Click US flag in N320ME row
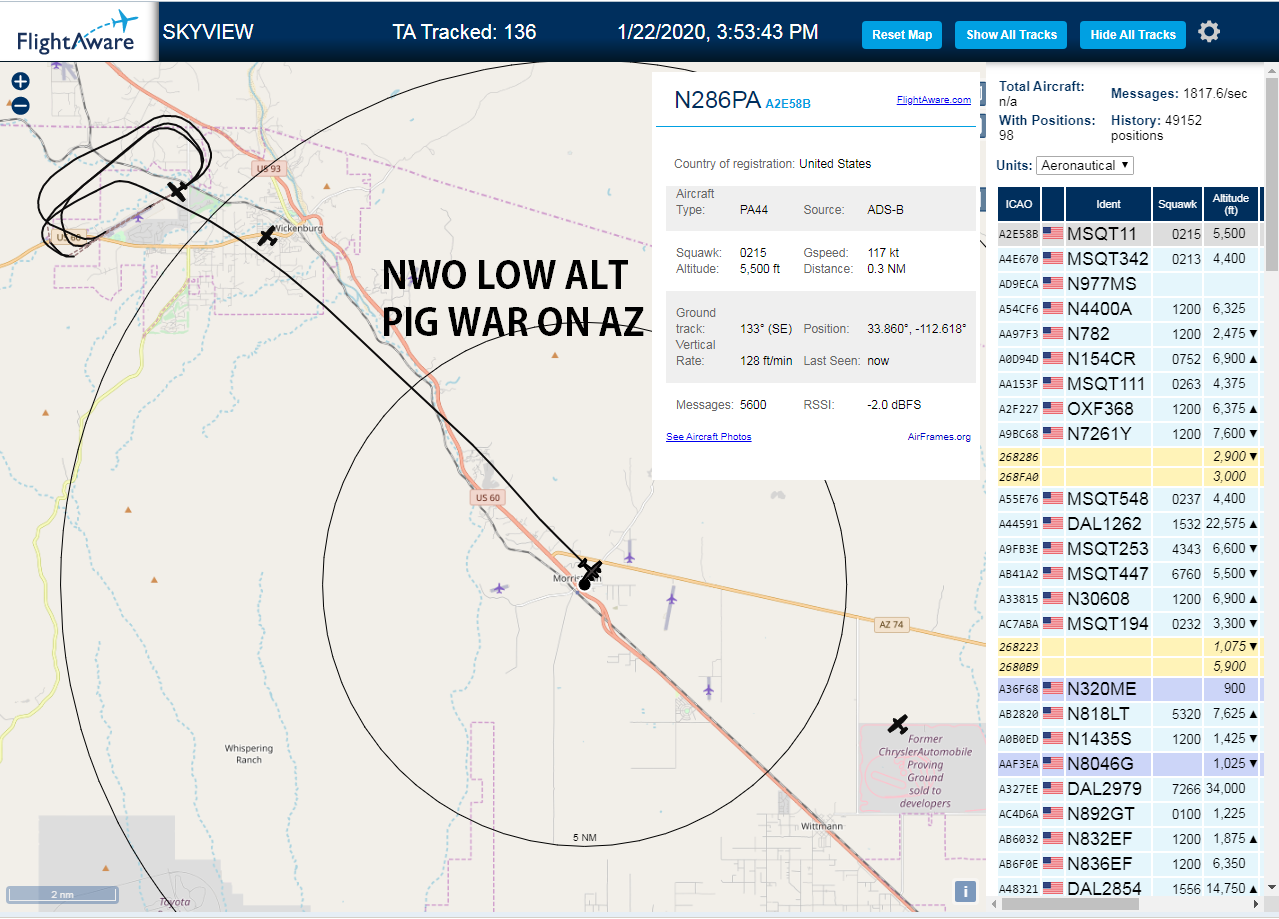The height and width of the screenshot is (919, 1279). pyautogui.click(x=1053, y=689)
